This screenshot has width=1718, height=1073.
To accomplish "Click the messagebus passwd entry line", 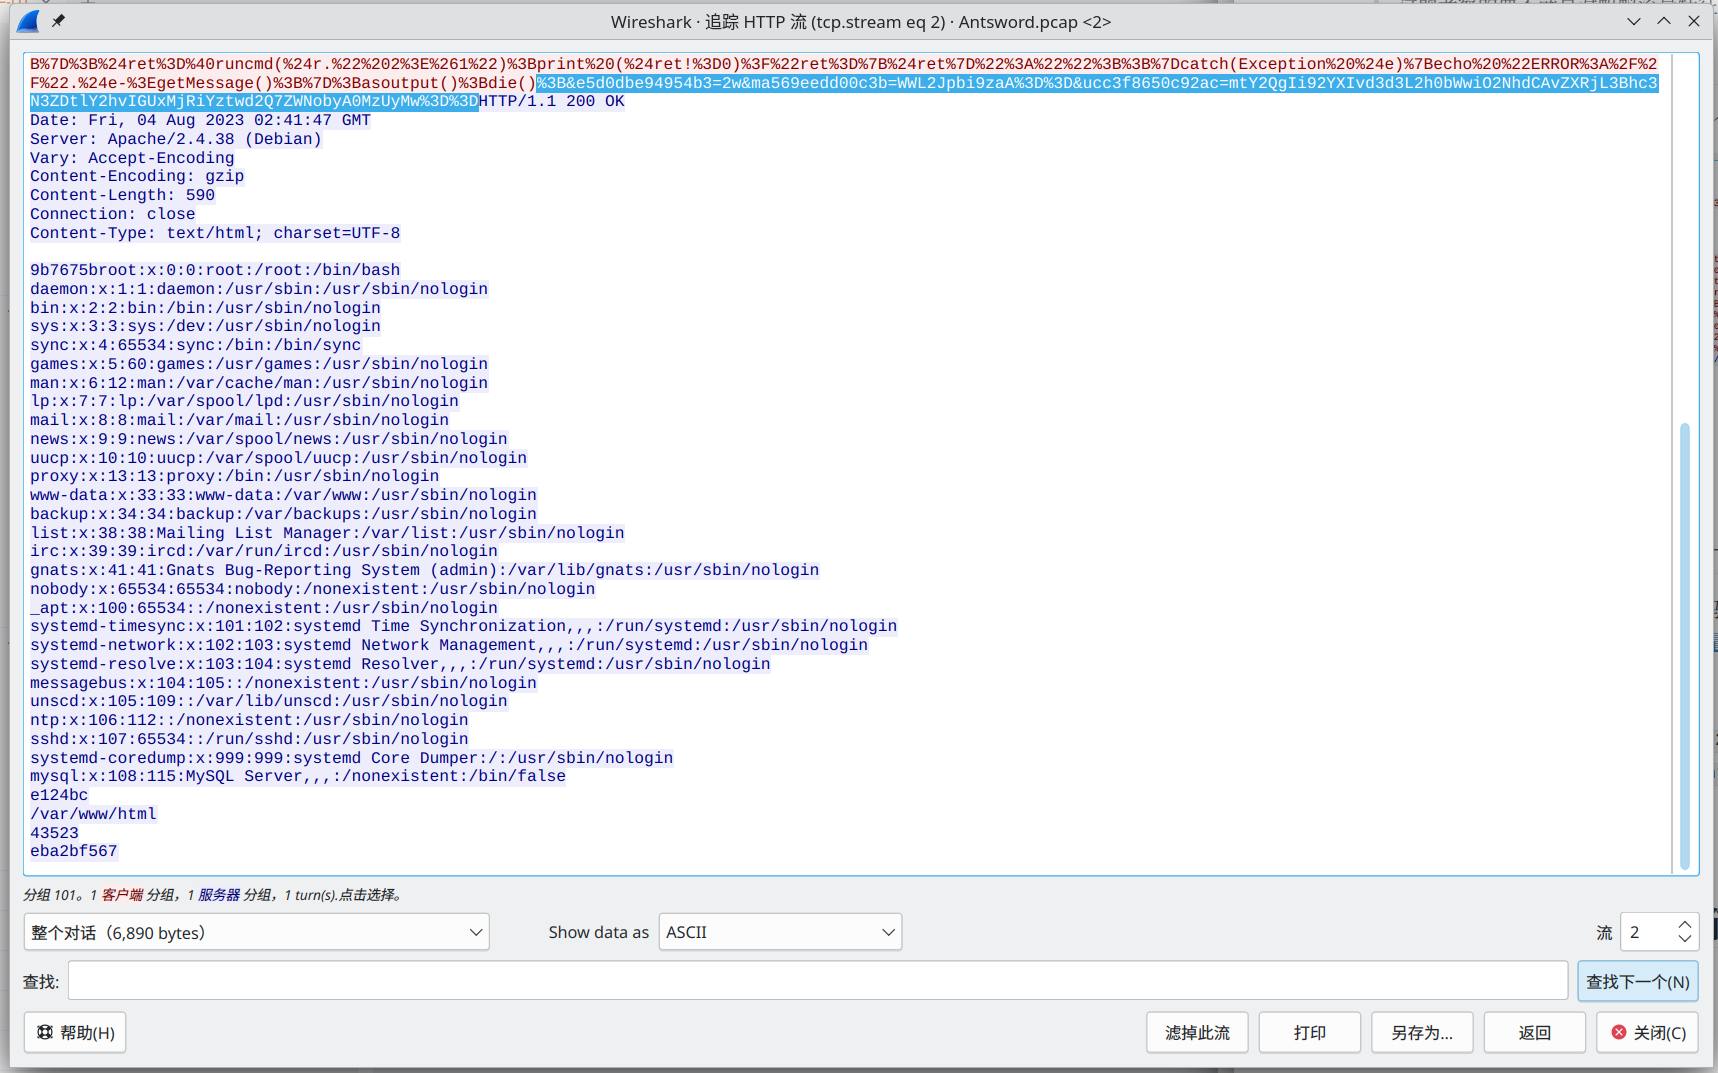I will coord(283,683).
